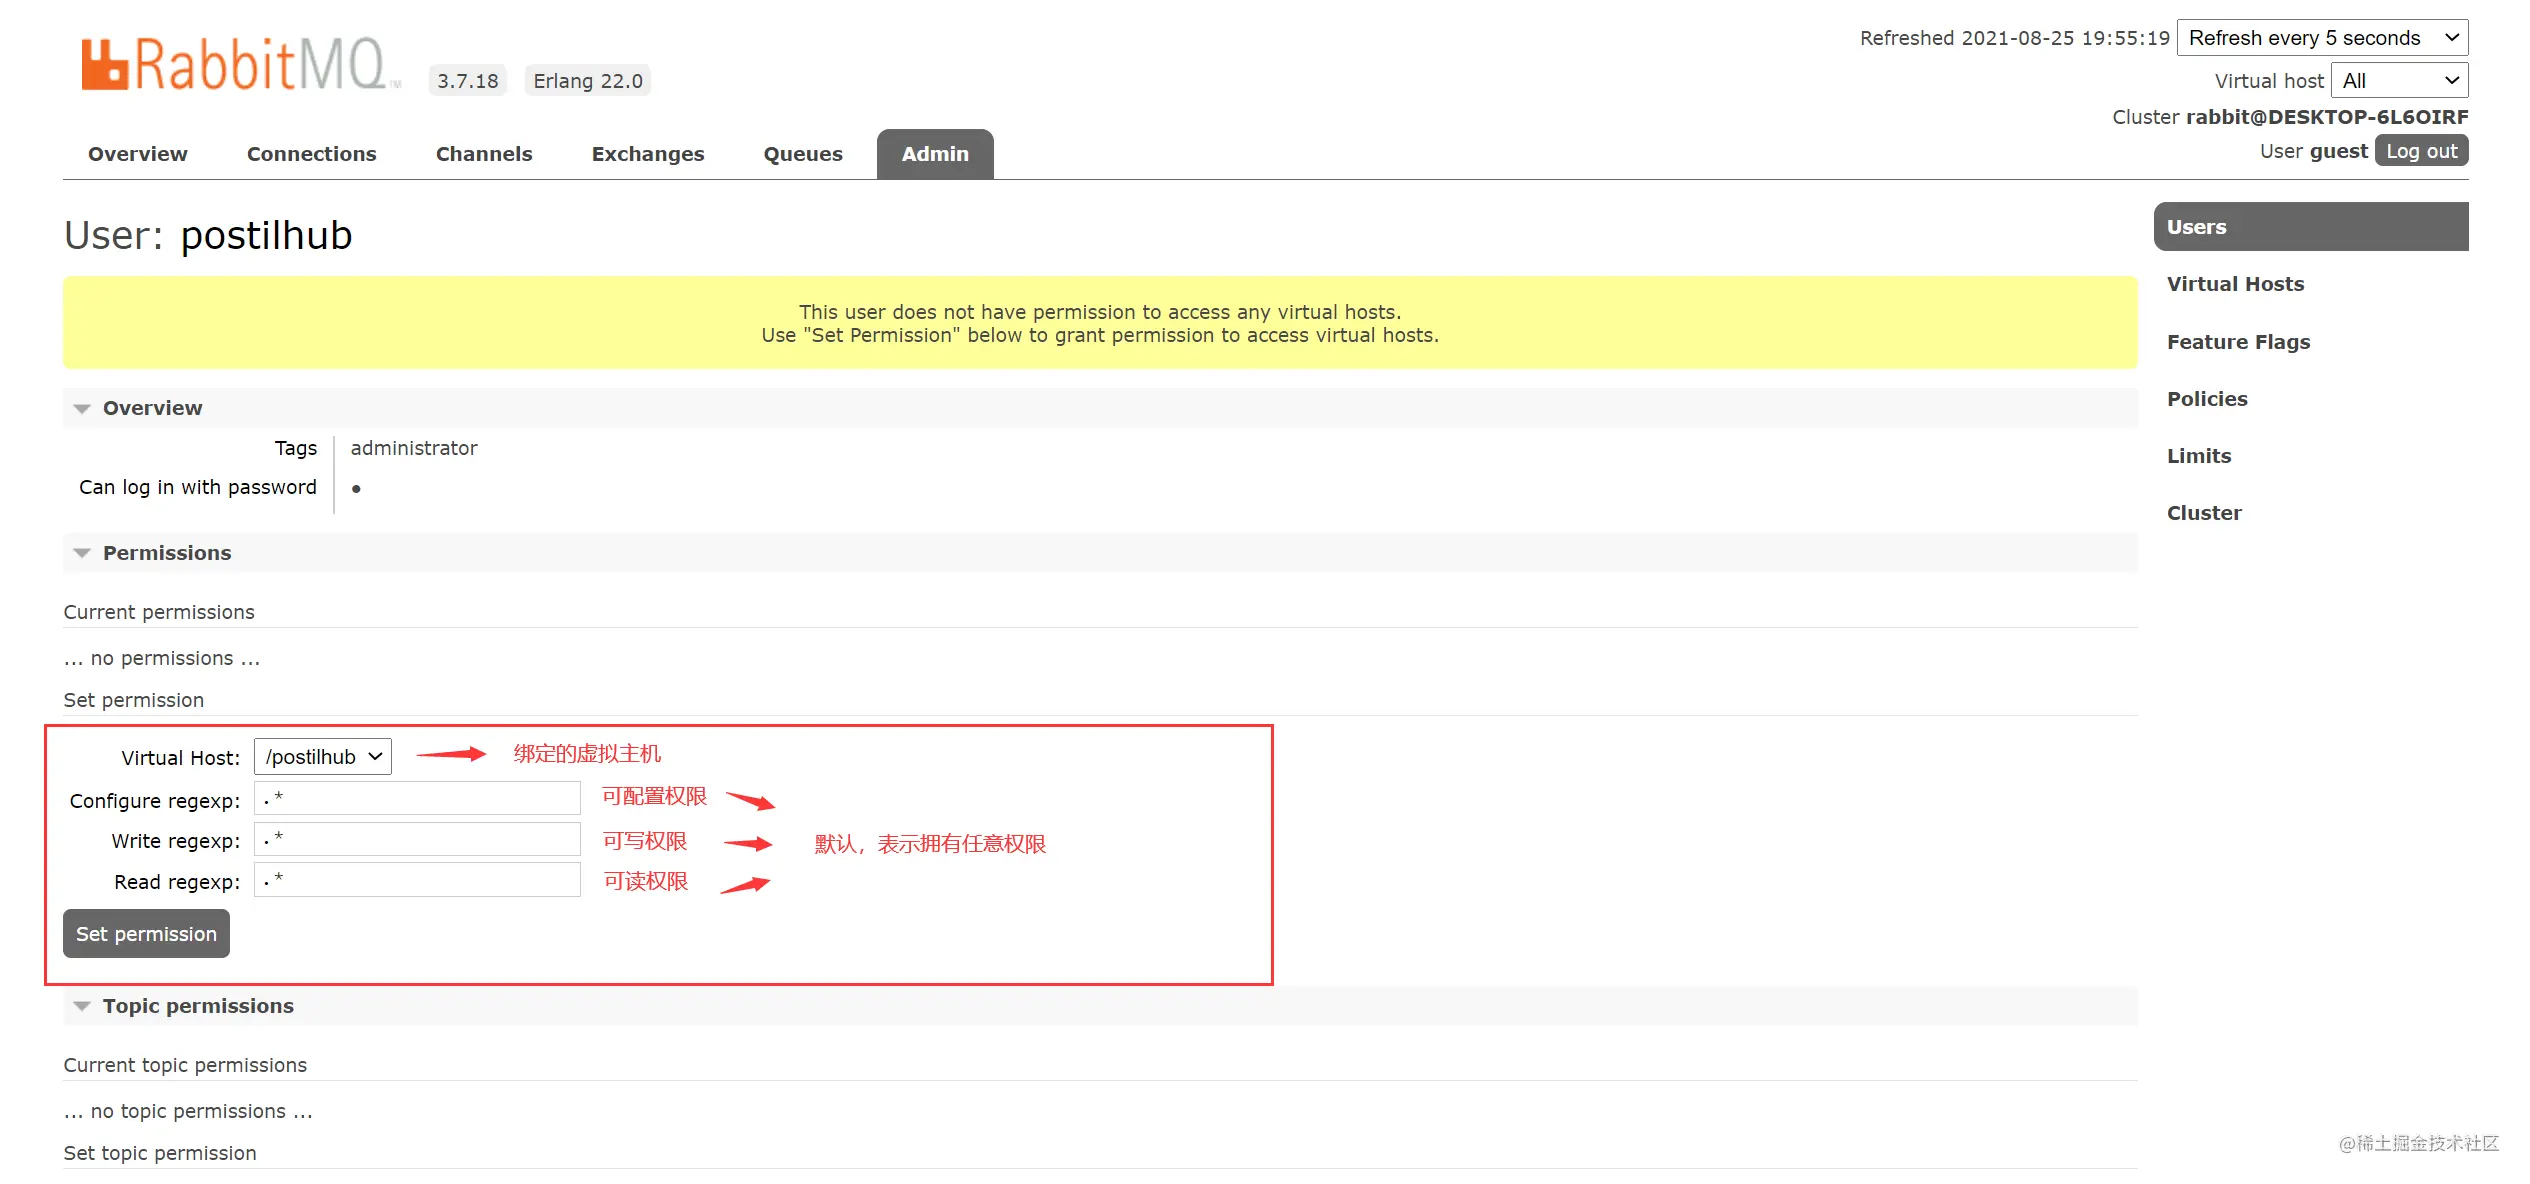This screenshot has height=1184, width=2530.
Task: Click the 'Refreshed 2021-08-25 19:55:19' timestamp
Action: click(x=2014, y=38)
